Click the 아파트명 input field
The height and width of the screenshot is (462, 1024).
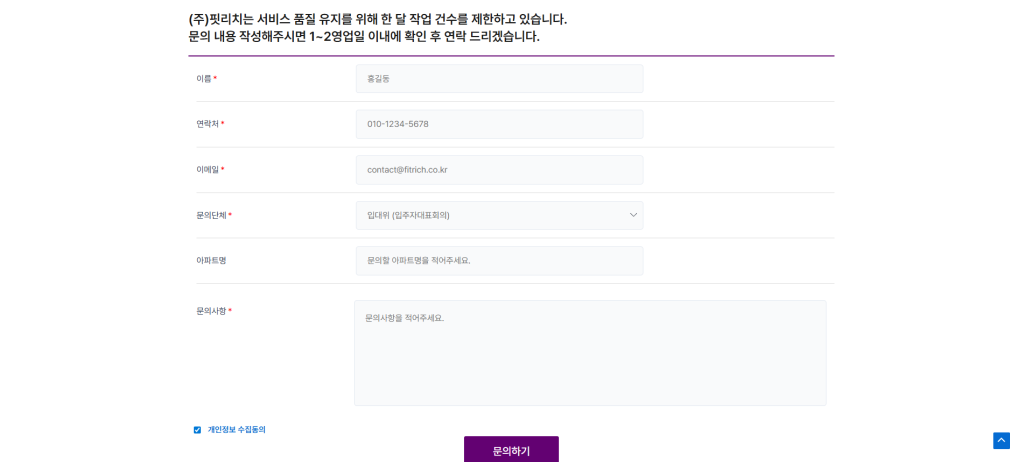[x=499, y=261]
